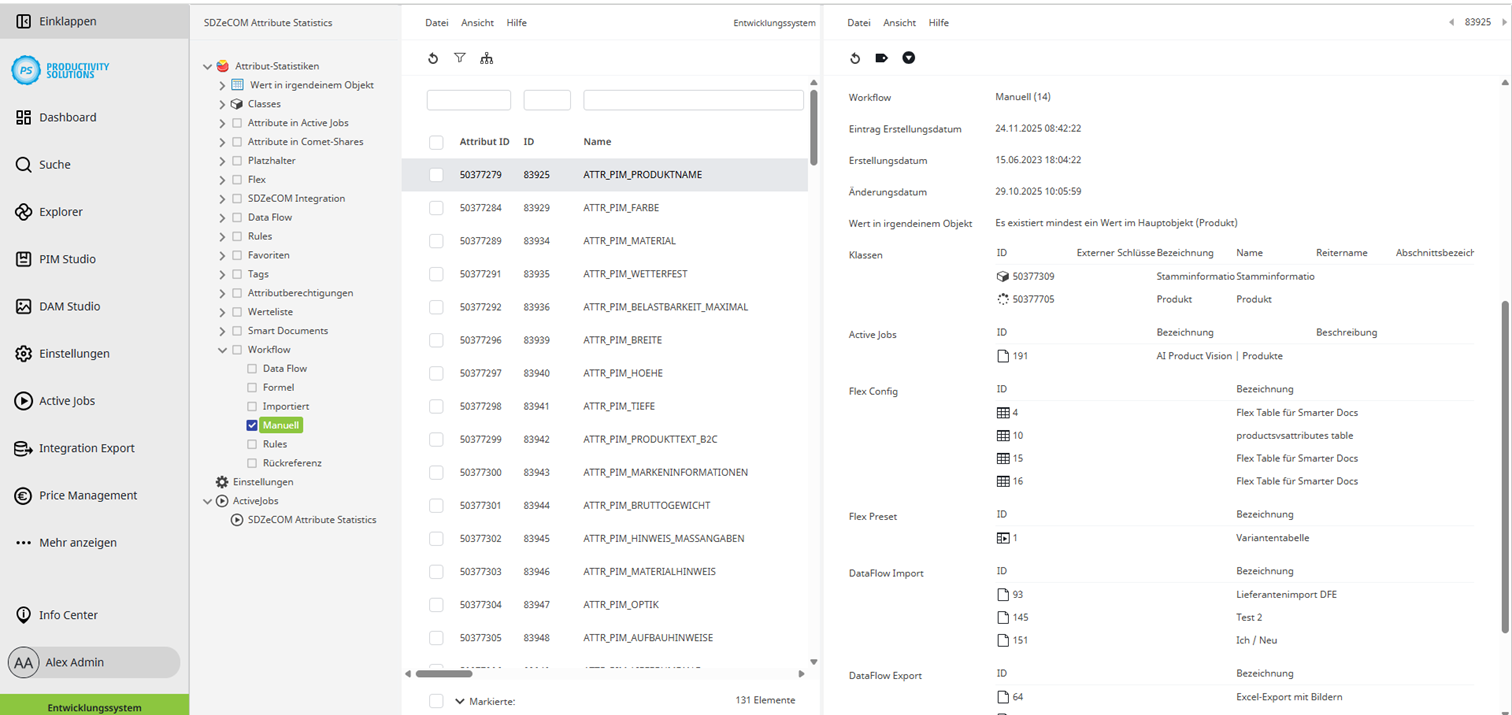Open the Datei menu of the detail panel
Viewport: 1512px width, 715px height.
(859, 22)
